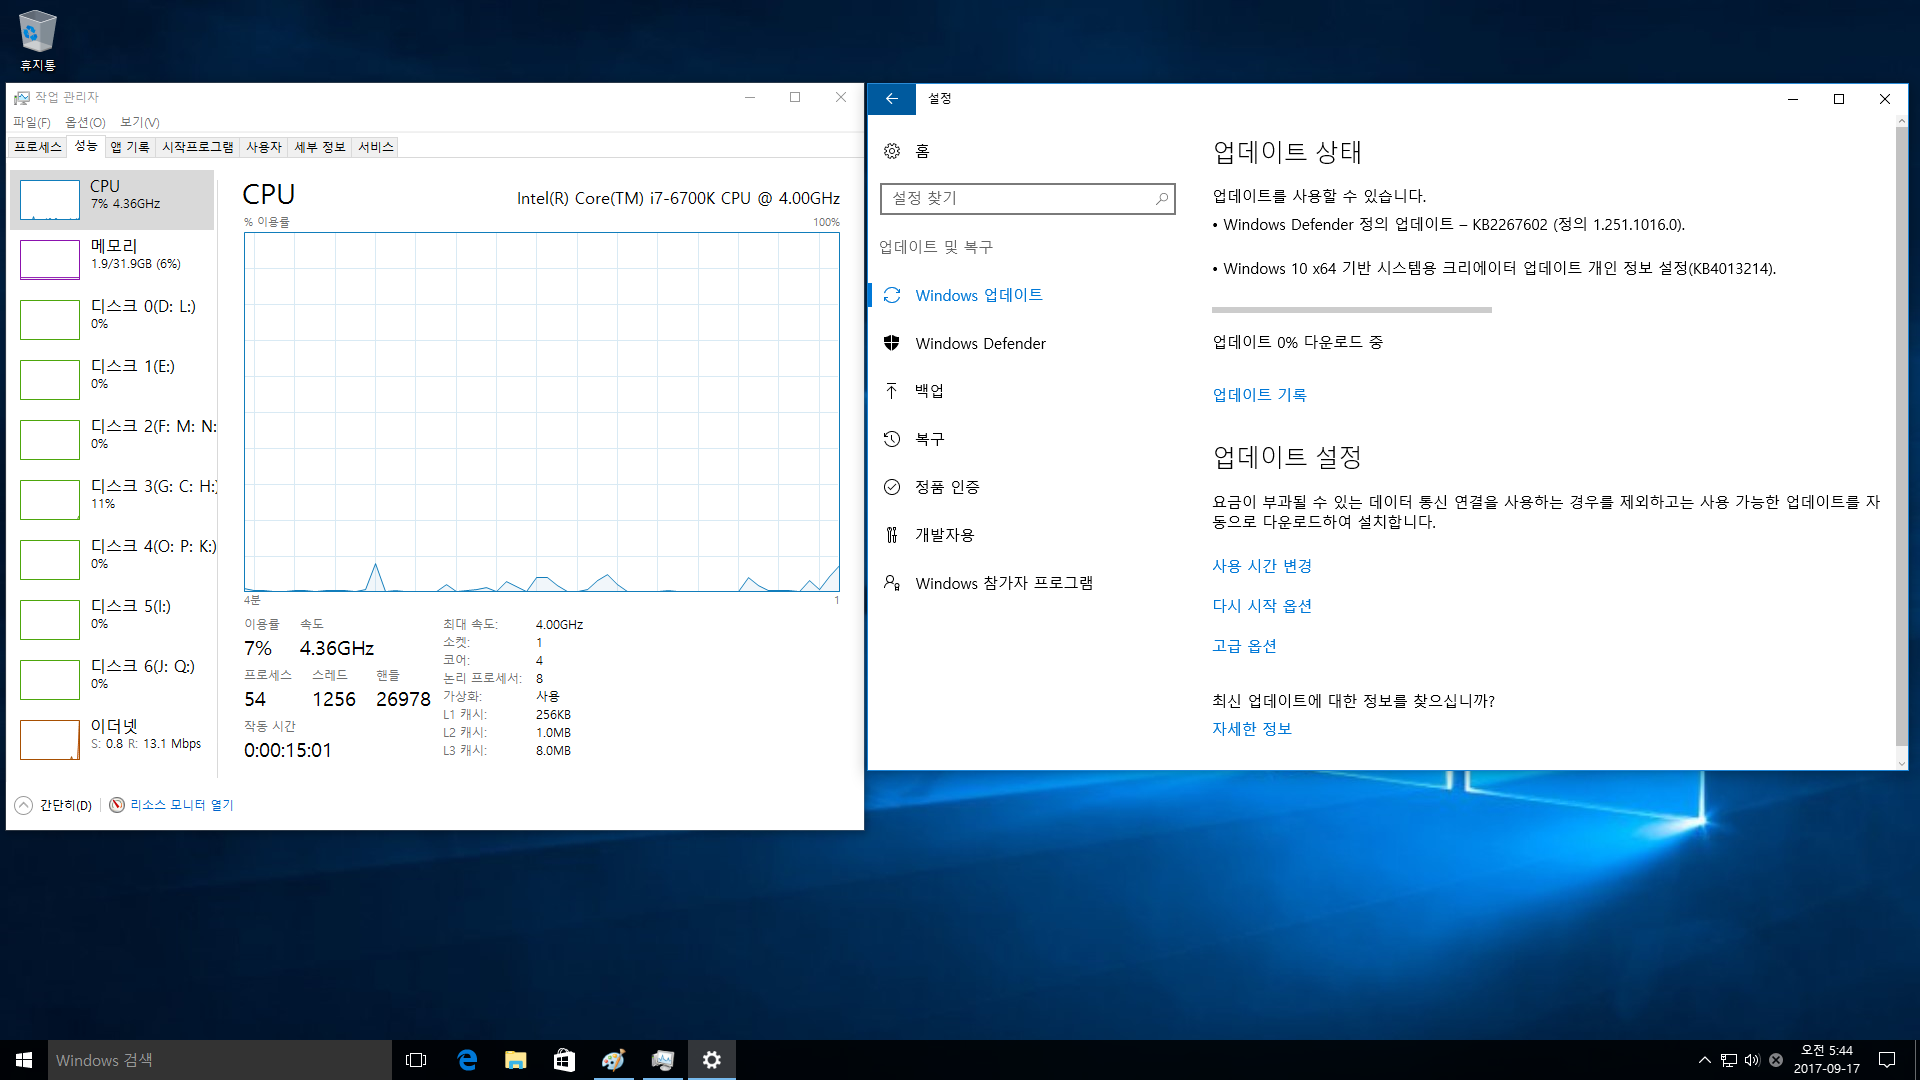
Task: Open the 옵션(O) menu in Task Manager
Action: pyautogui.click(x=85, y=122)
